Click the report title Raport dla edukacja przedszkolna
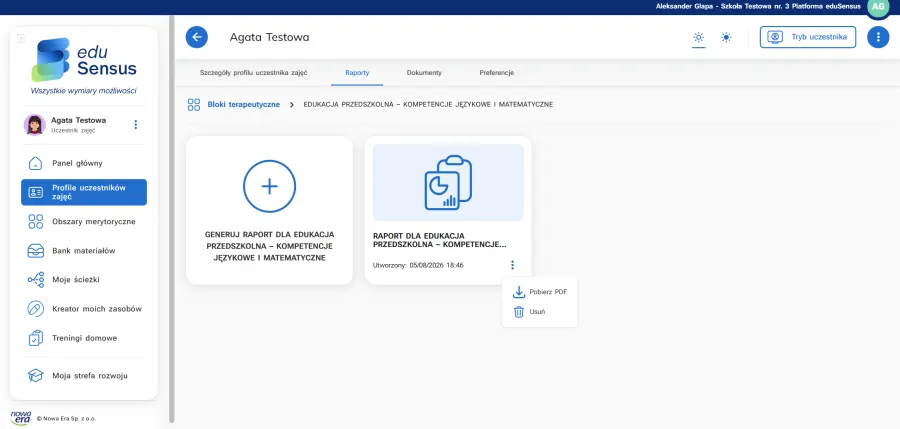Image resolution: width=900 pixels, height=429 pixels. (x=440, y=240)
